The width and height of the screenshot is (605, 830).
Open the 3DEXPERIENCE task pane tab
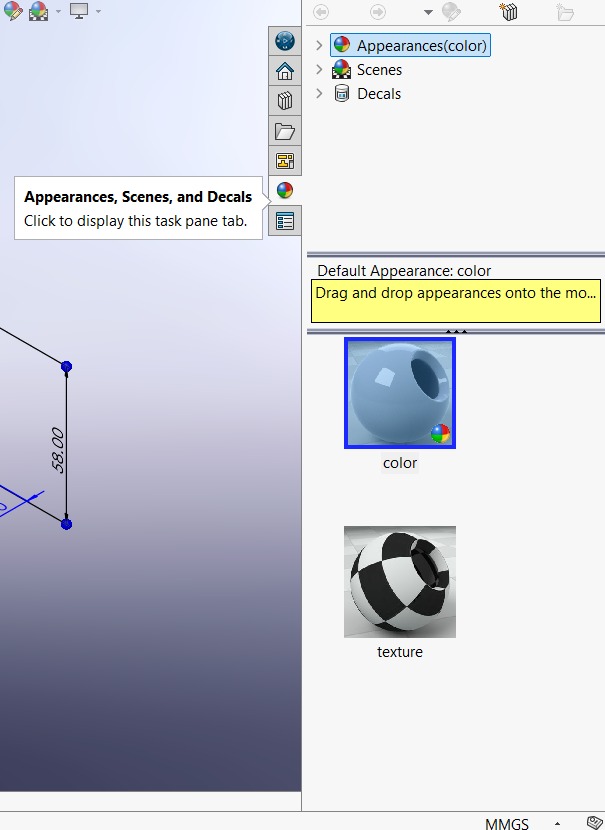click(x=285, y=41)
